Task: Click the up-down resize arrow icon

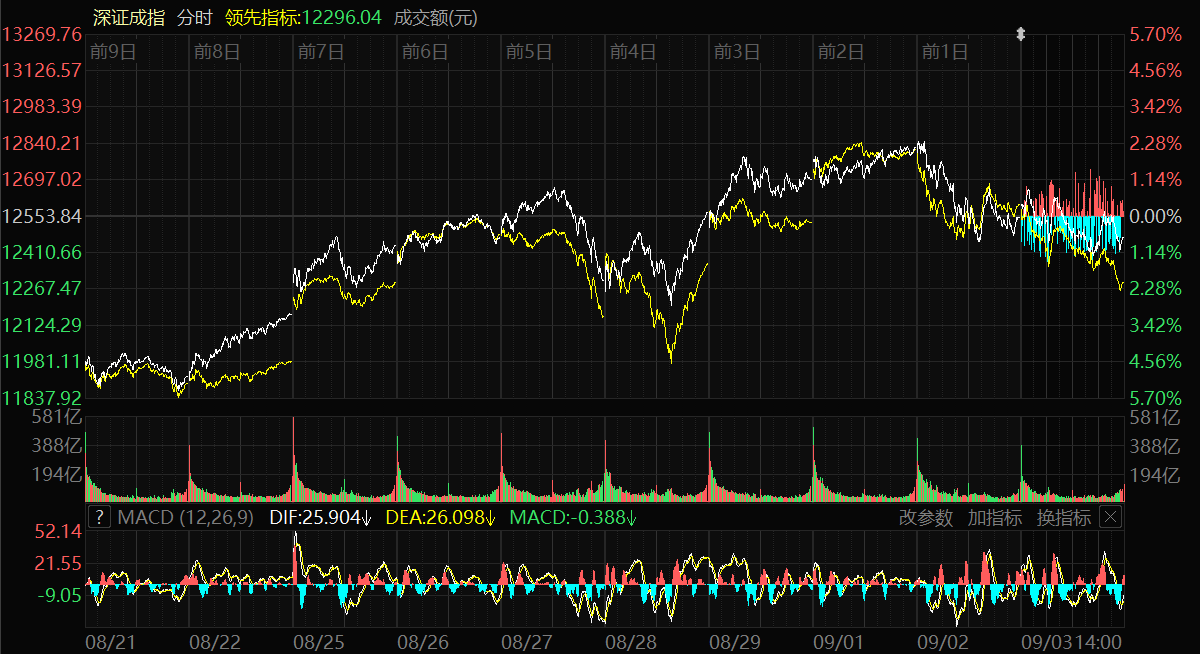Action: (1021, 34)
